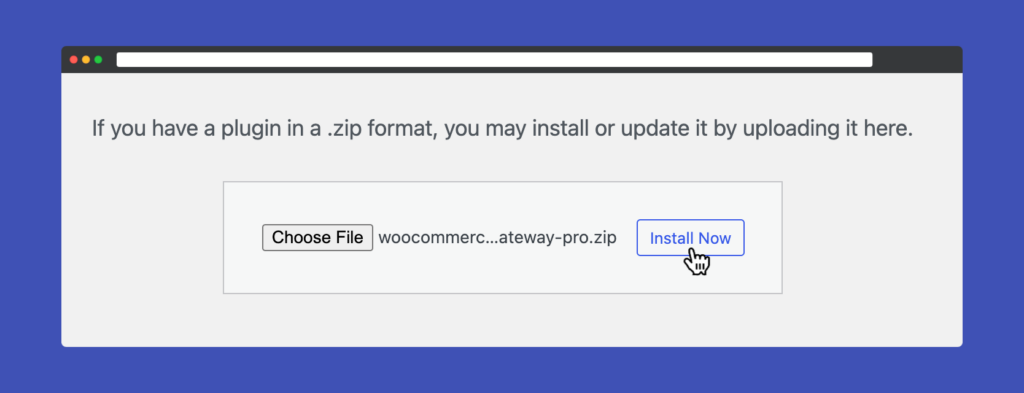
Task: Click the gray page area left of the upload box
Action: [x=142, y=238]
